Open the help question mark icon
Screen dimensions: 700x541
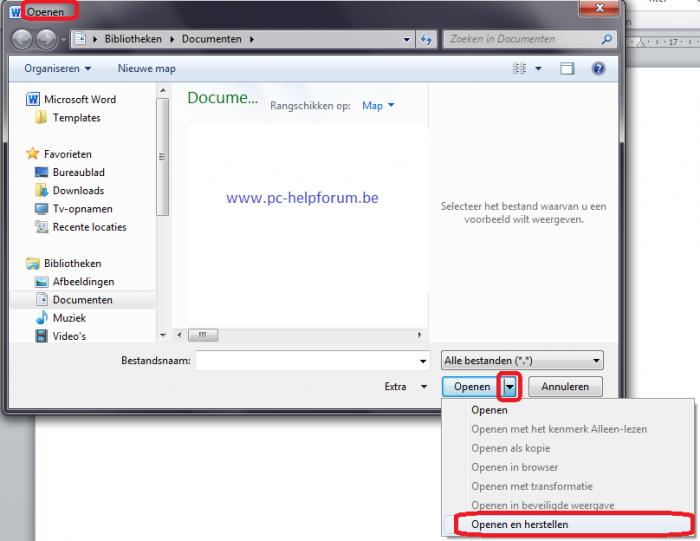click(598, 69)
